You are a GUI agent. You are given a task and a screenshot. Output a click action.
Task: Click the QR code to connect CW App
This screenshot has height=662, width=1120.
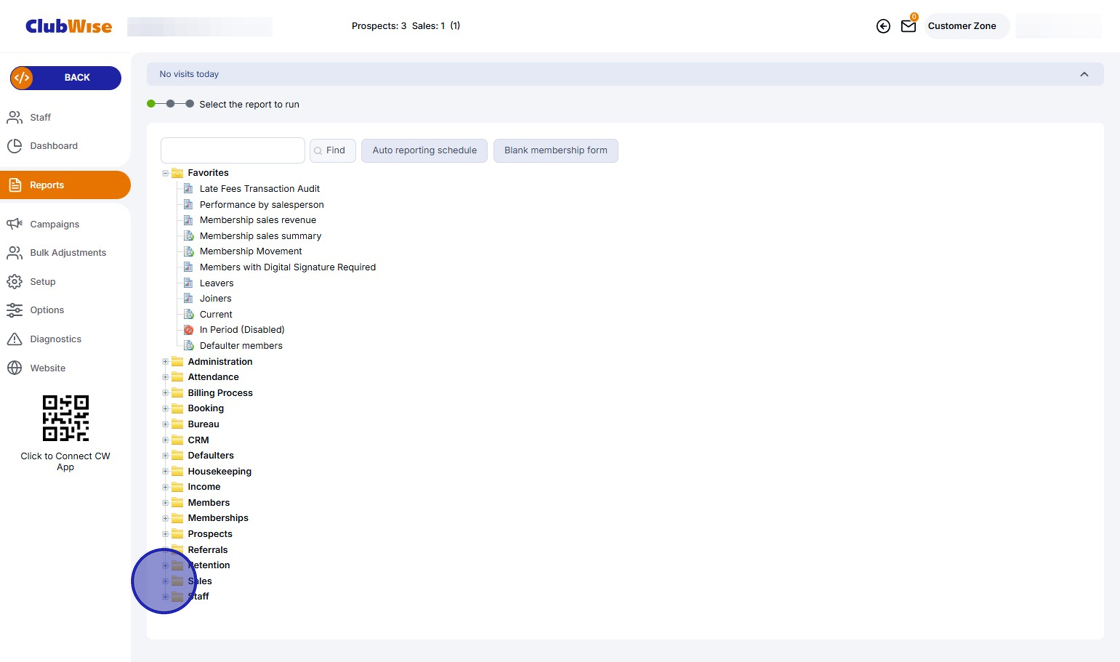66,418
